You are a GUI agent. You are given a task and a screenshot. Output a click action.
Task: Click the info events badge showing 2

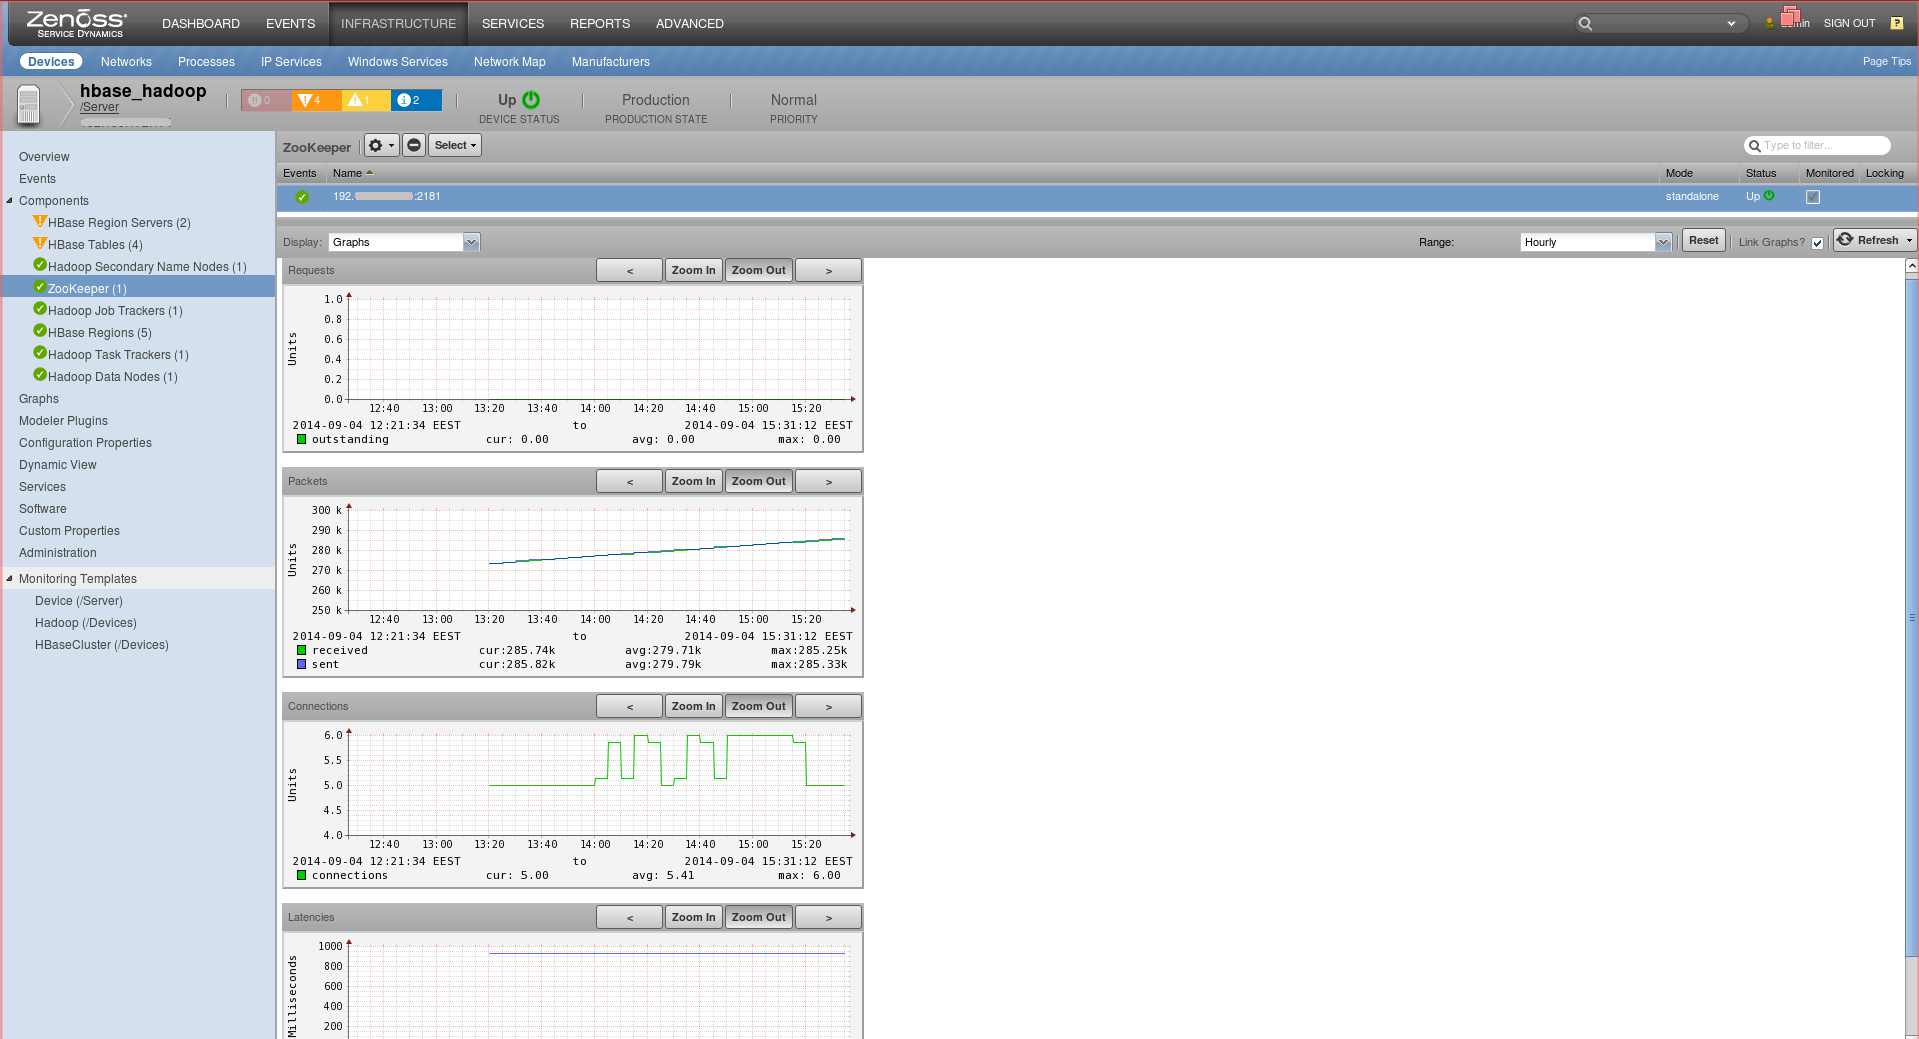click(416, 100)
